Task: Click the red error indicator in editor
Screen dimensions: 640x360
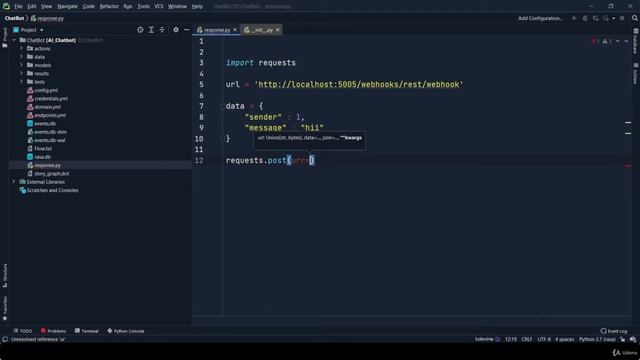Action: point(594,41)
